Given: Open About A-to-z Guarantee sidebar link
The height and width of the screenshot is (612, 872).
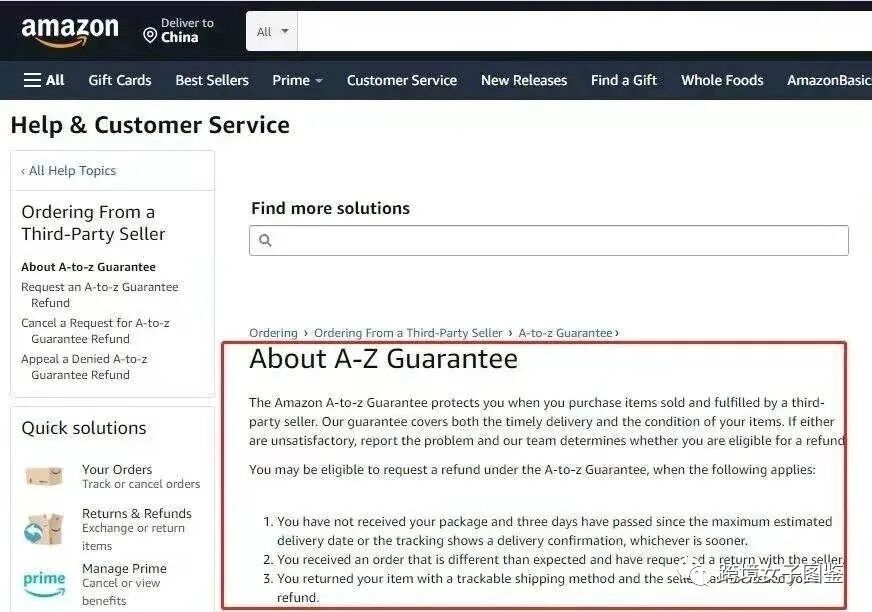Looking at the screenshot, I should point(88,267).
